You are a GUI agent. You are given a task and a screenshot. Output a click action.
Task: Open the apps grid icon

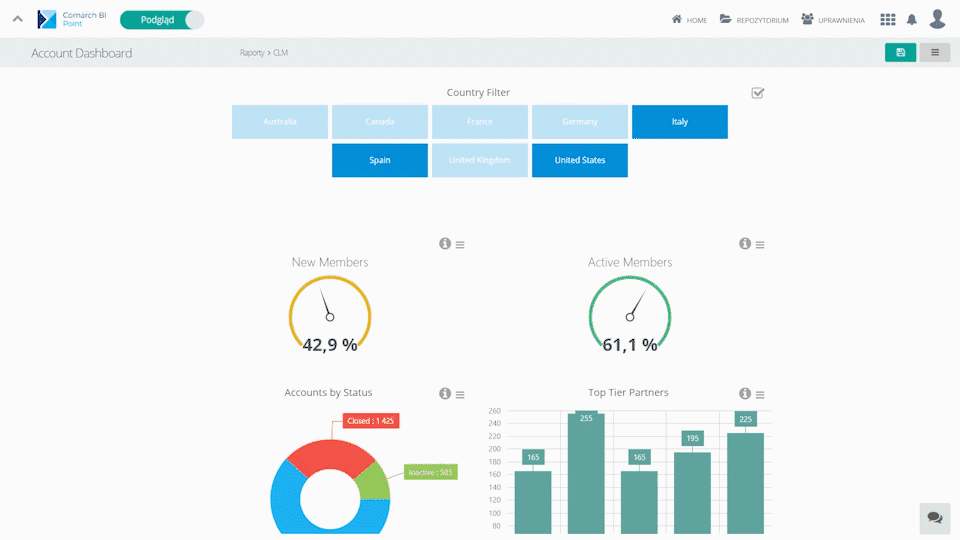888,19
